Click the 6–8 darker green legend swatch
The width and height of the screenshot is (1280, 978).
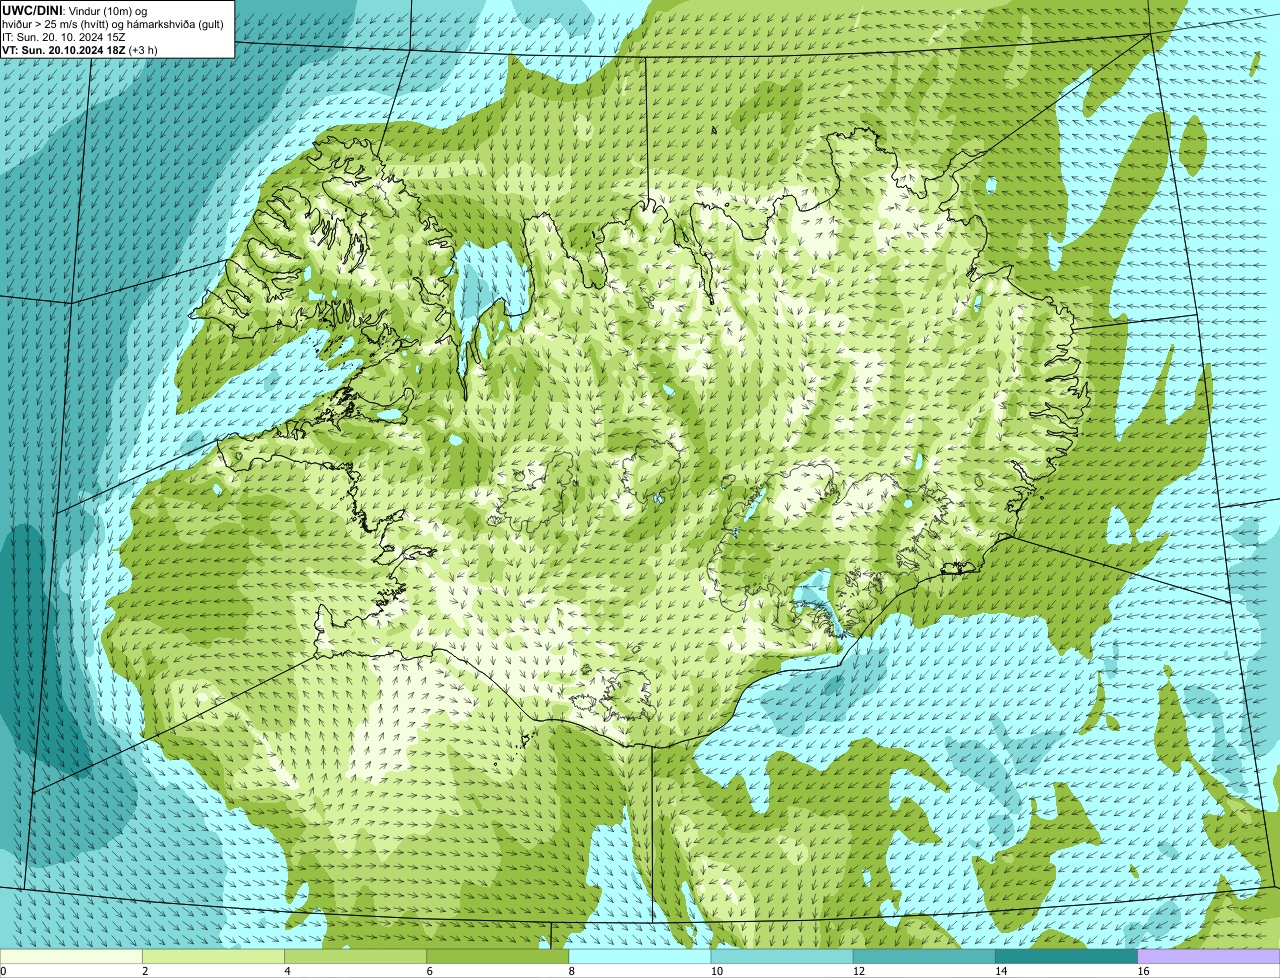pos(498,957)
